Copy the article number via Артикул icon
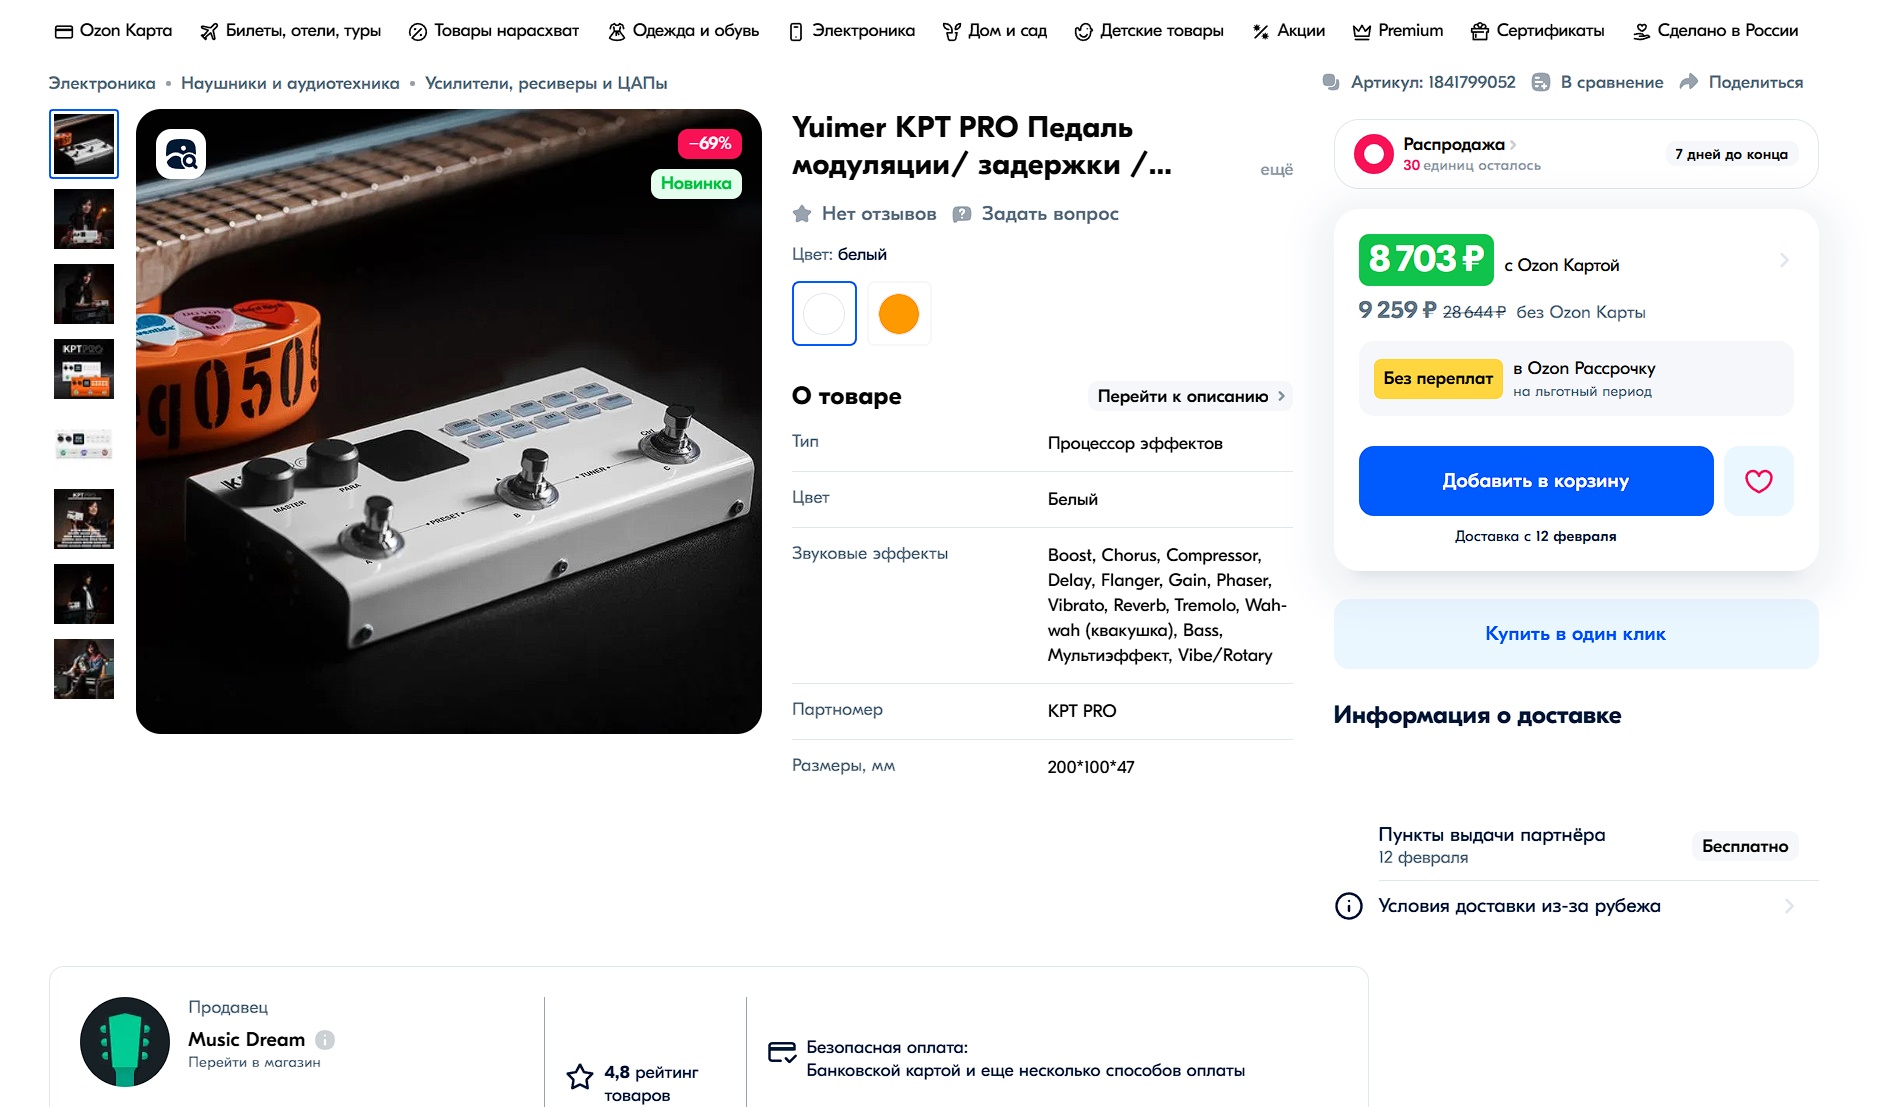The width and height of the screenshot is (1880, 1107). click(1331, 82)
